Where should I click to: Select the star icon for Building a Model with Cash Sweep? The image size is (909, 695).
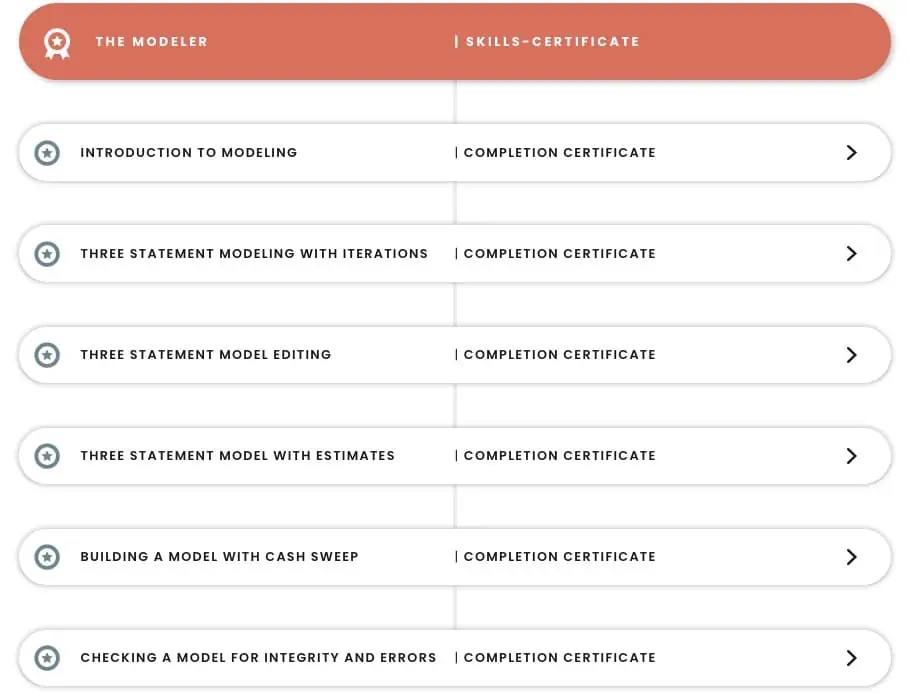click(x=46, y=556)
